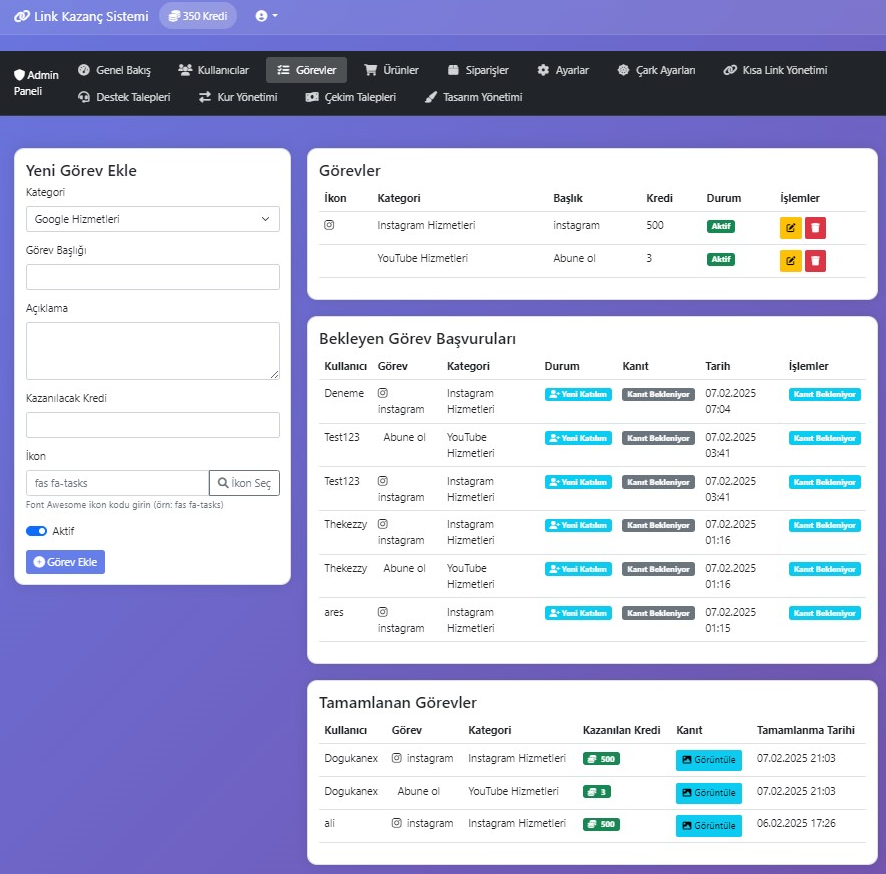Click the Link Kazanç Sistemi logo icon
This screenshot has width=886, height=874.
22,16
